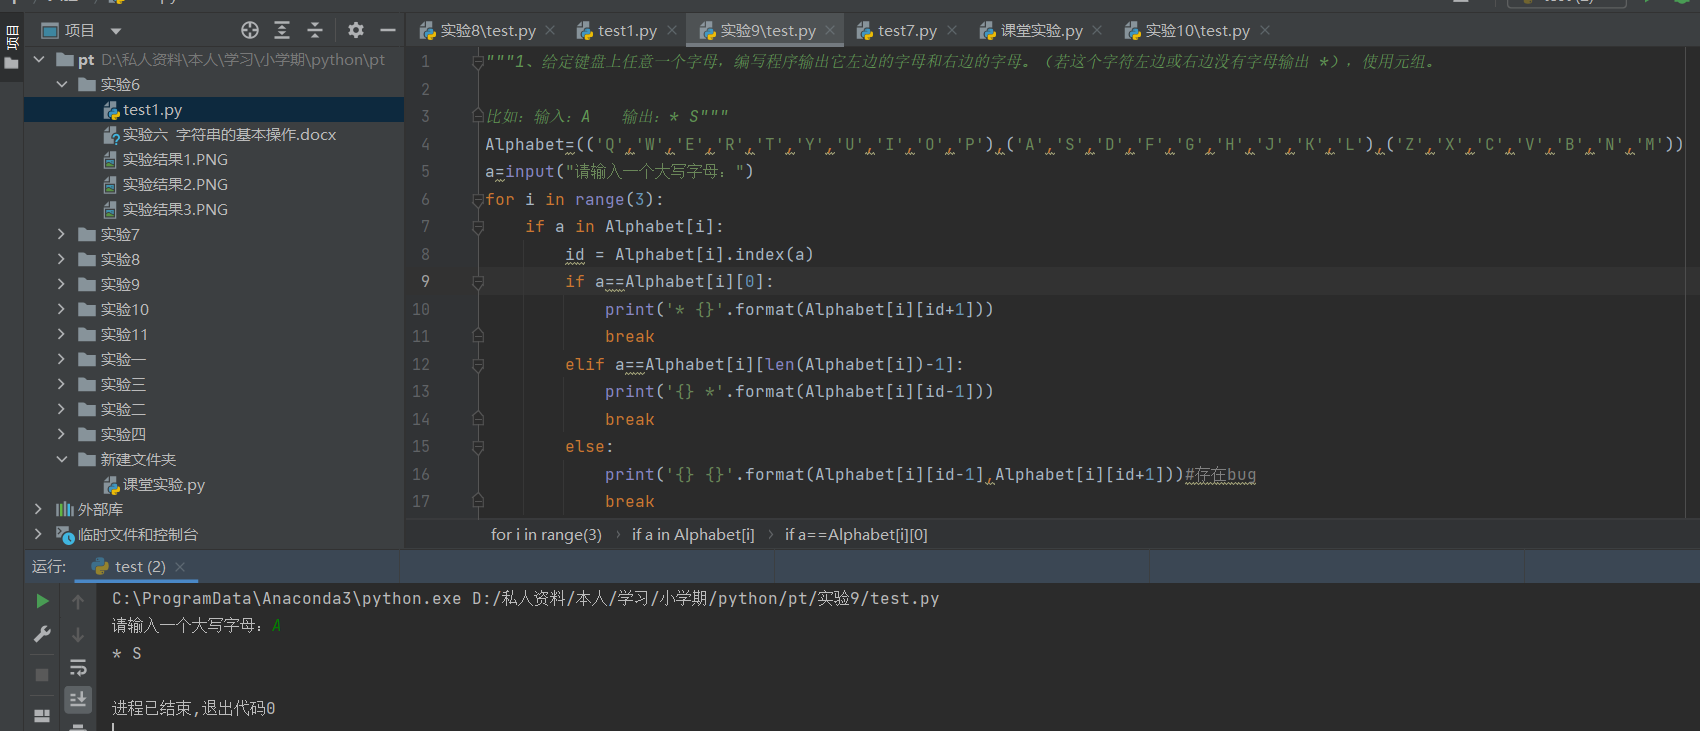Viewport: 1700px width, 731px height.
Task: Expand the 实验8 folder
Action: pyautogui.click(x=62, y=259)
